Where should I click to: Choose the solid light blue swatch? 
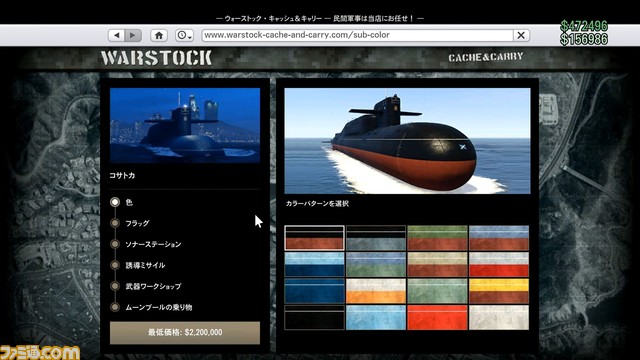click(376, 318)
